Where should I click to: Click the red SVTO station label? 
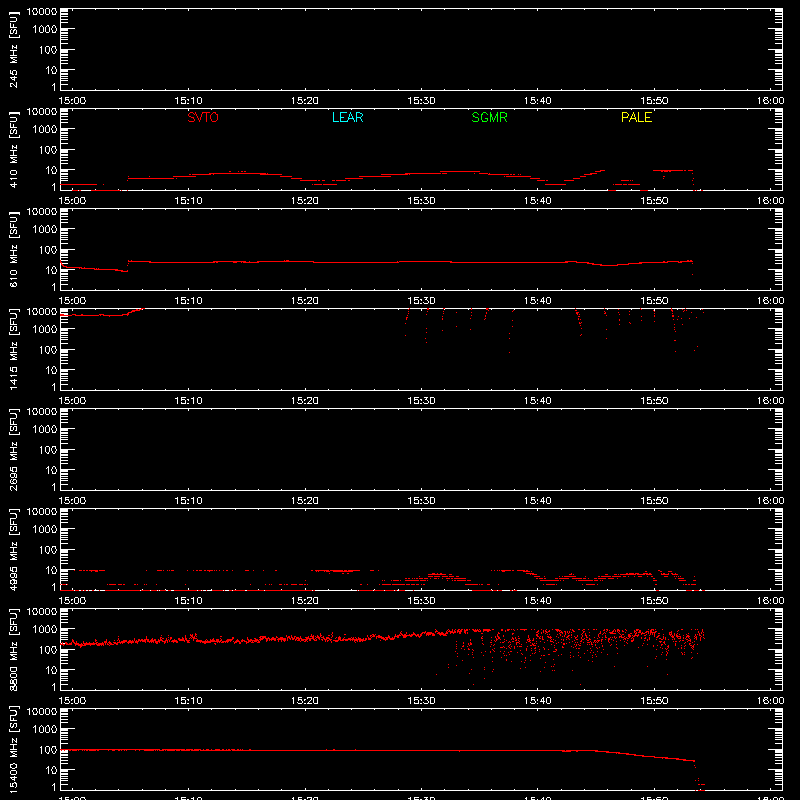[x=203, y=117]
